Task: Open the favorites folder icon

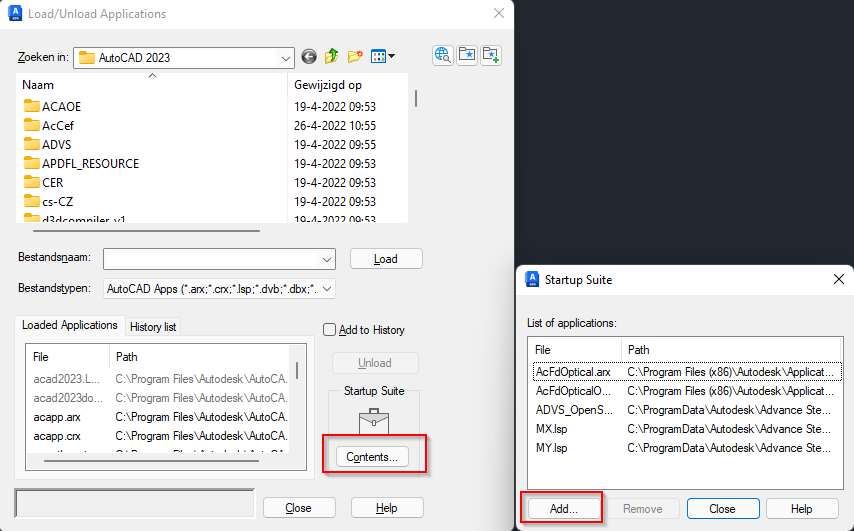Action: (x=467, y=56)
